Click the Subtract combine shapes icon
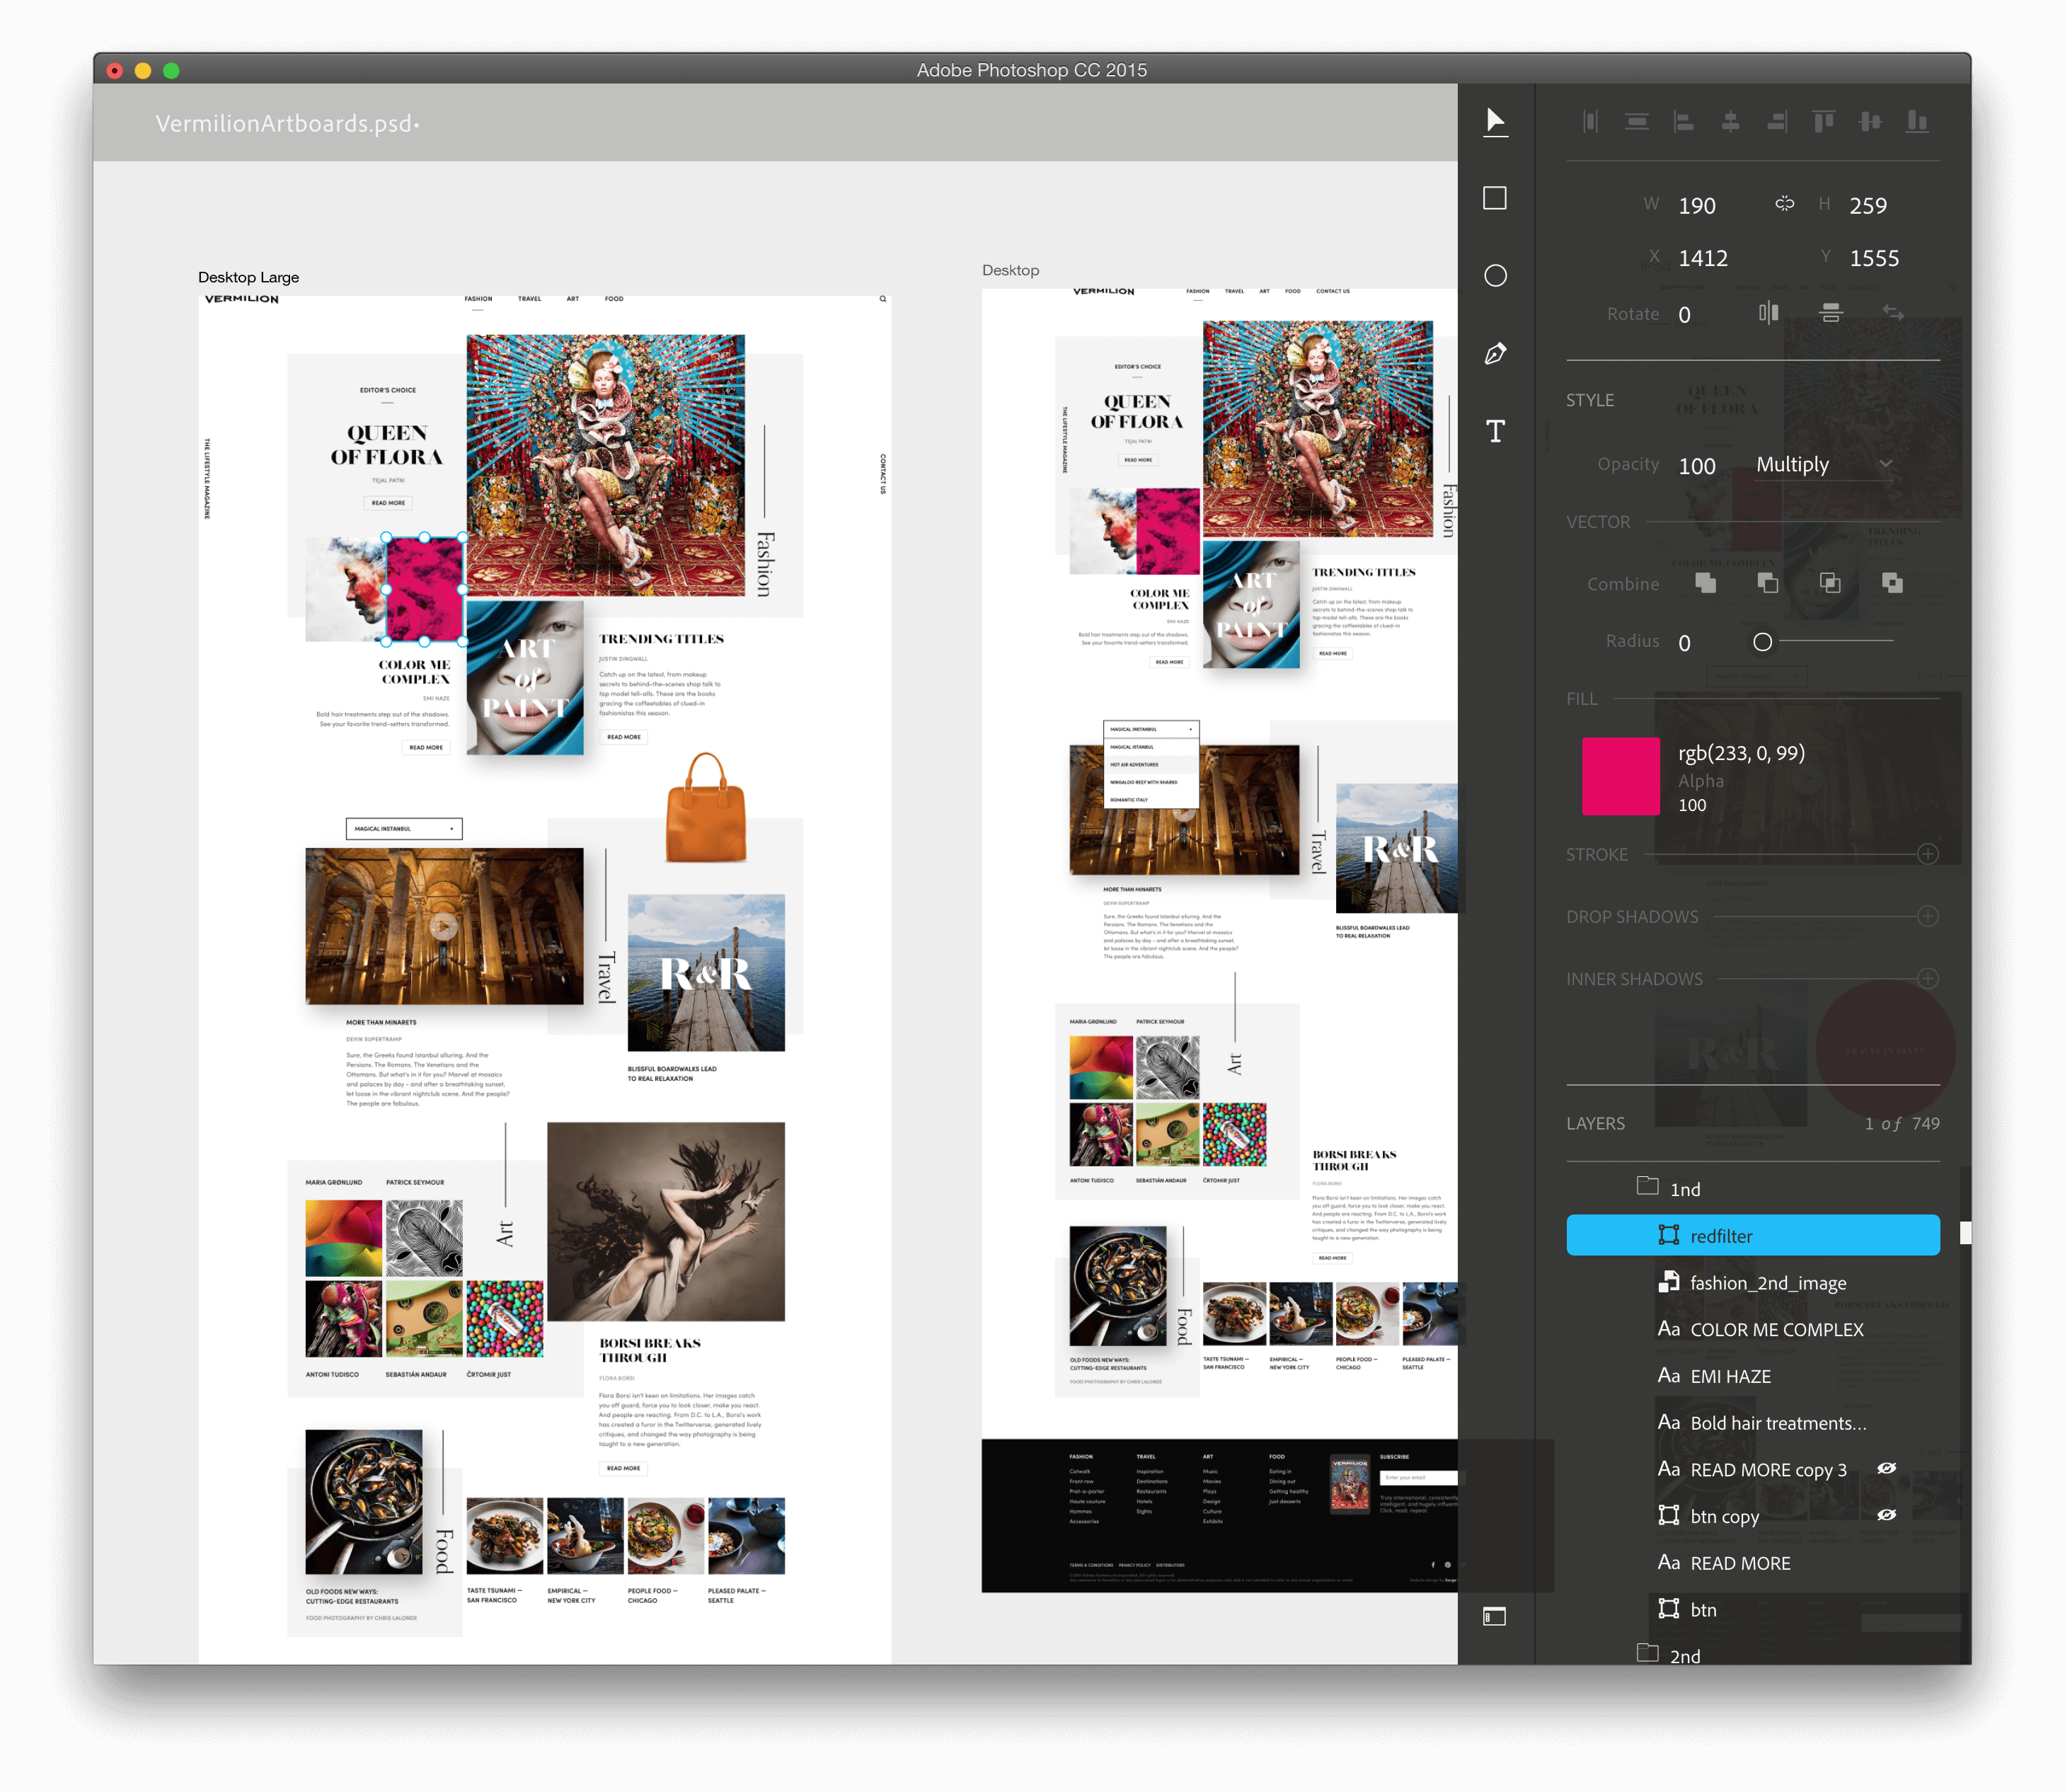This screenshot has width=2065, height=1792. click(x=1768, y=584)
